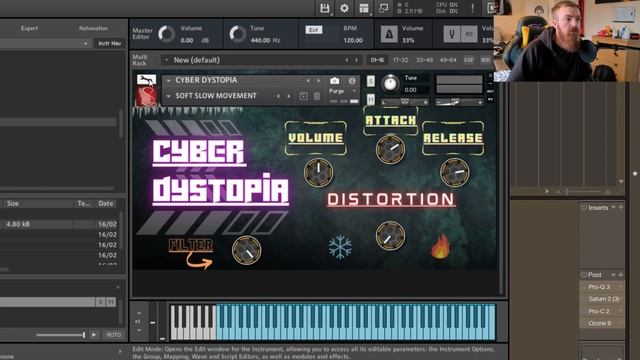Open Kontakt options gear icon

click(x=344, y=8)
